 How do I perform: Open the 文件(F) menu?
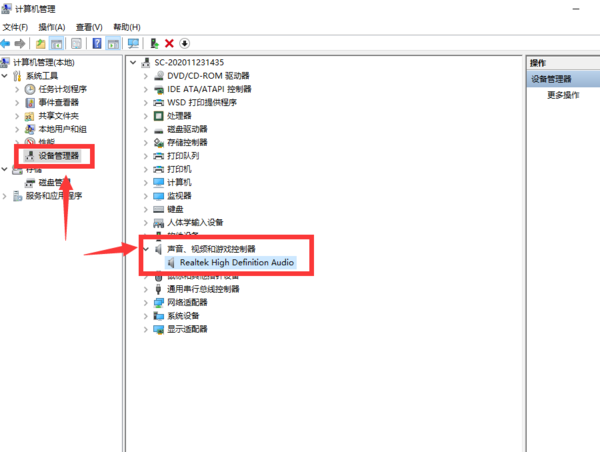[x=15, y=27]
